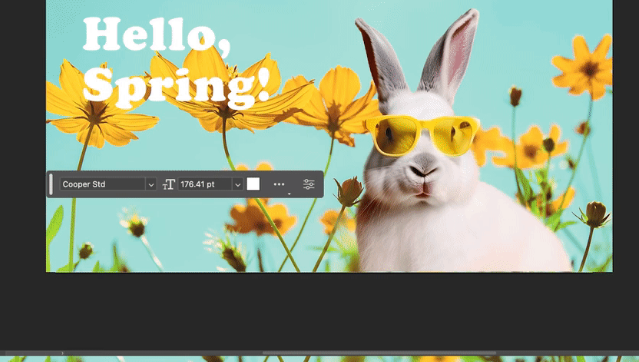Viewport: 639px width, 362px height.
Task: Open more options with the three-dots icon
Action: 279,184
